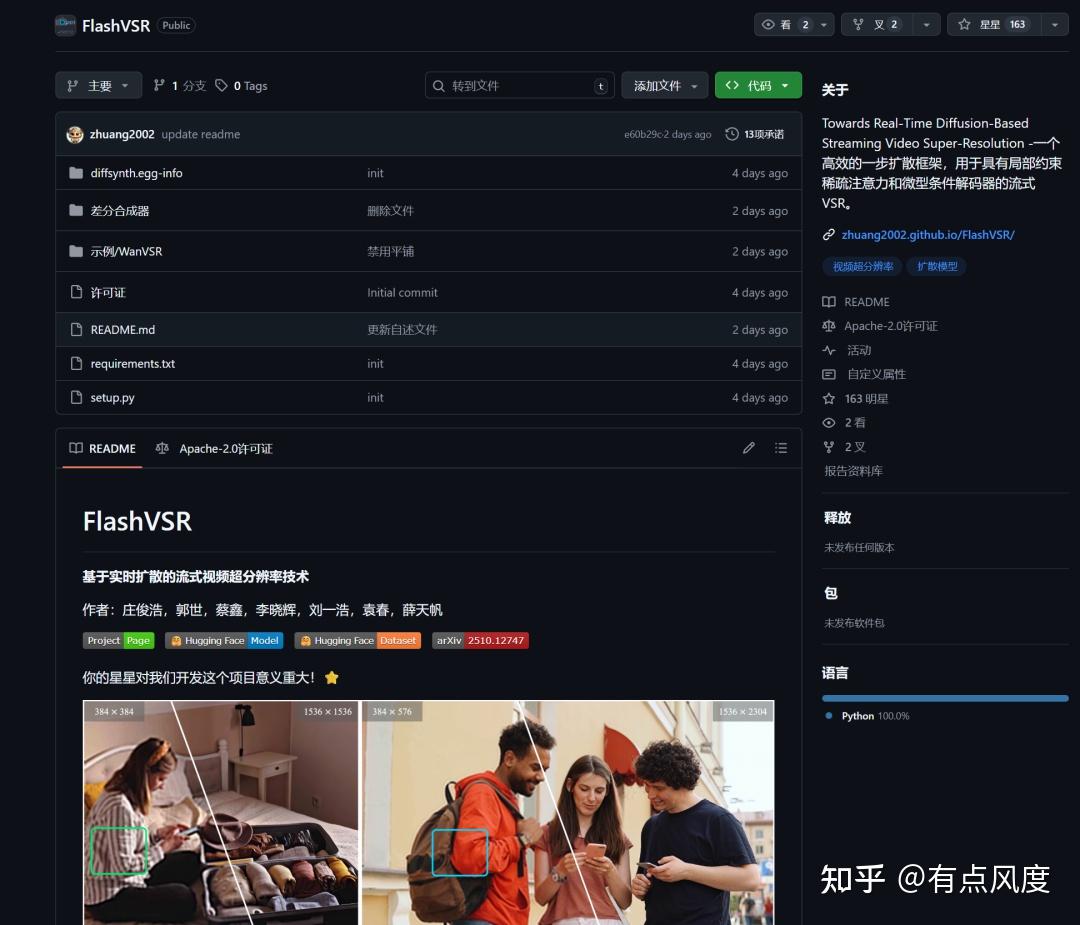Viewport: 1080px width, 925px height.
Task: Click the diffsynth.egg-info folder icon
Action: (76, 172)
